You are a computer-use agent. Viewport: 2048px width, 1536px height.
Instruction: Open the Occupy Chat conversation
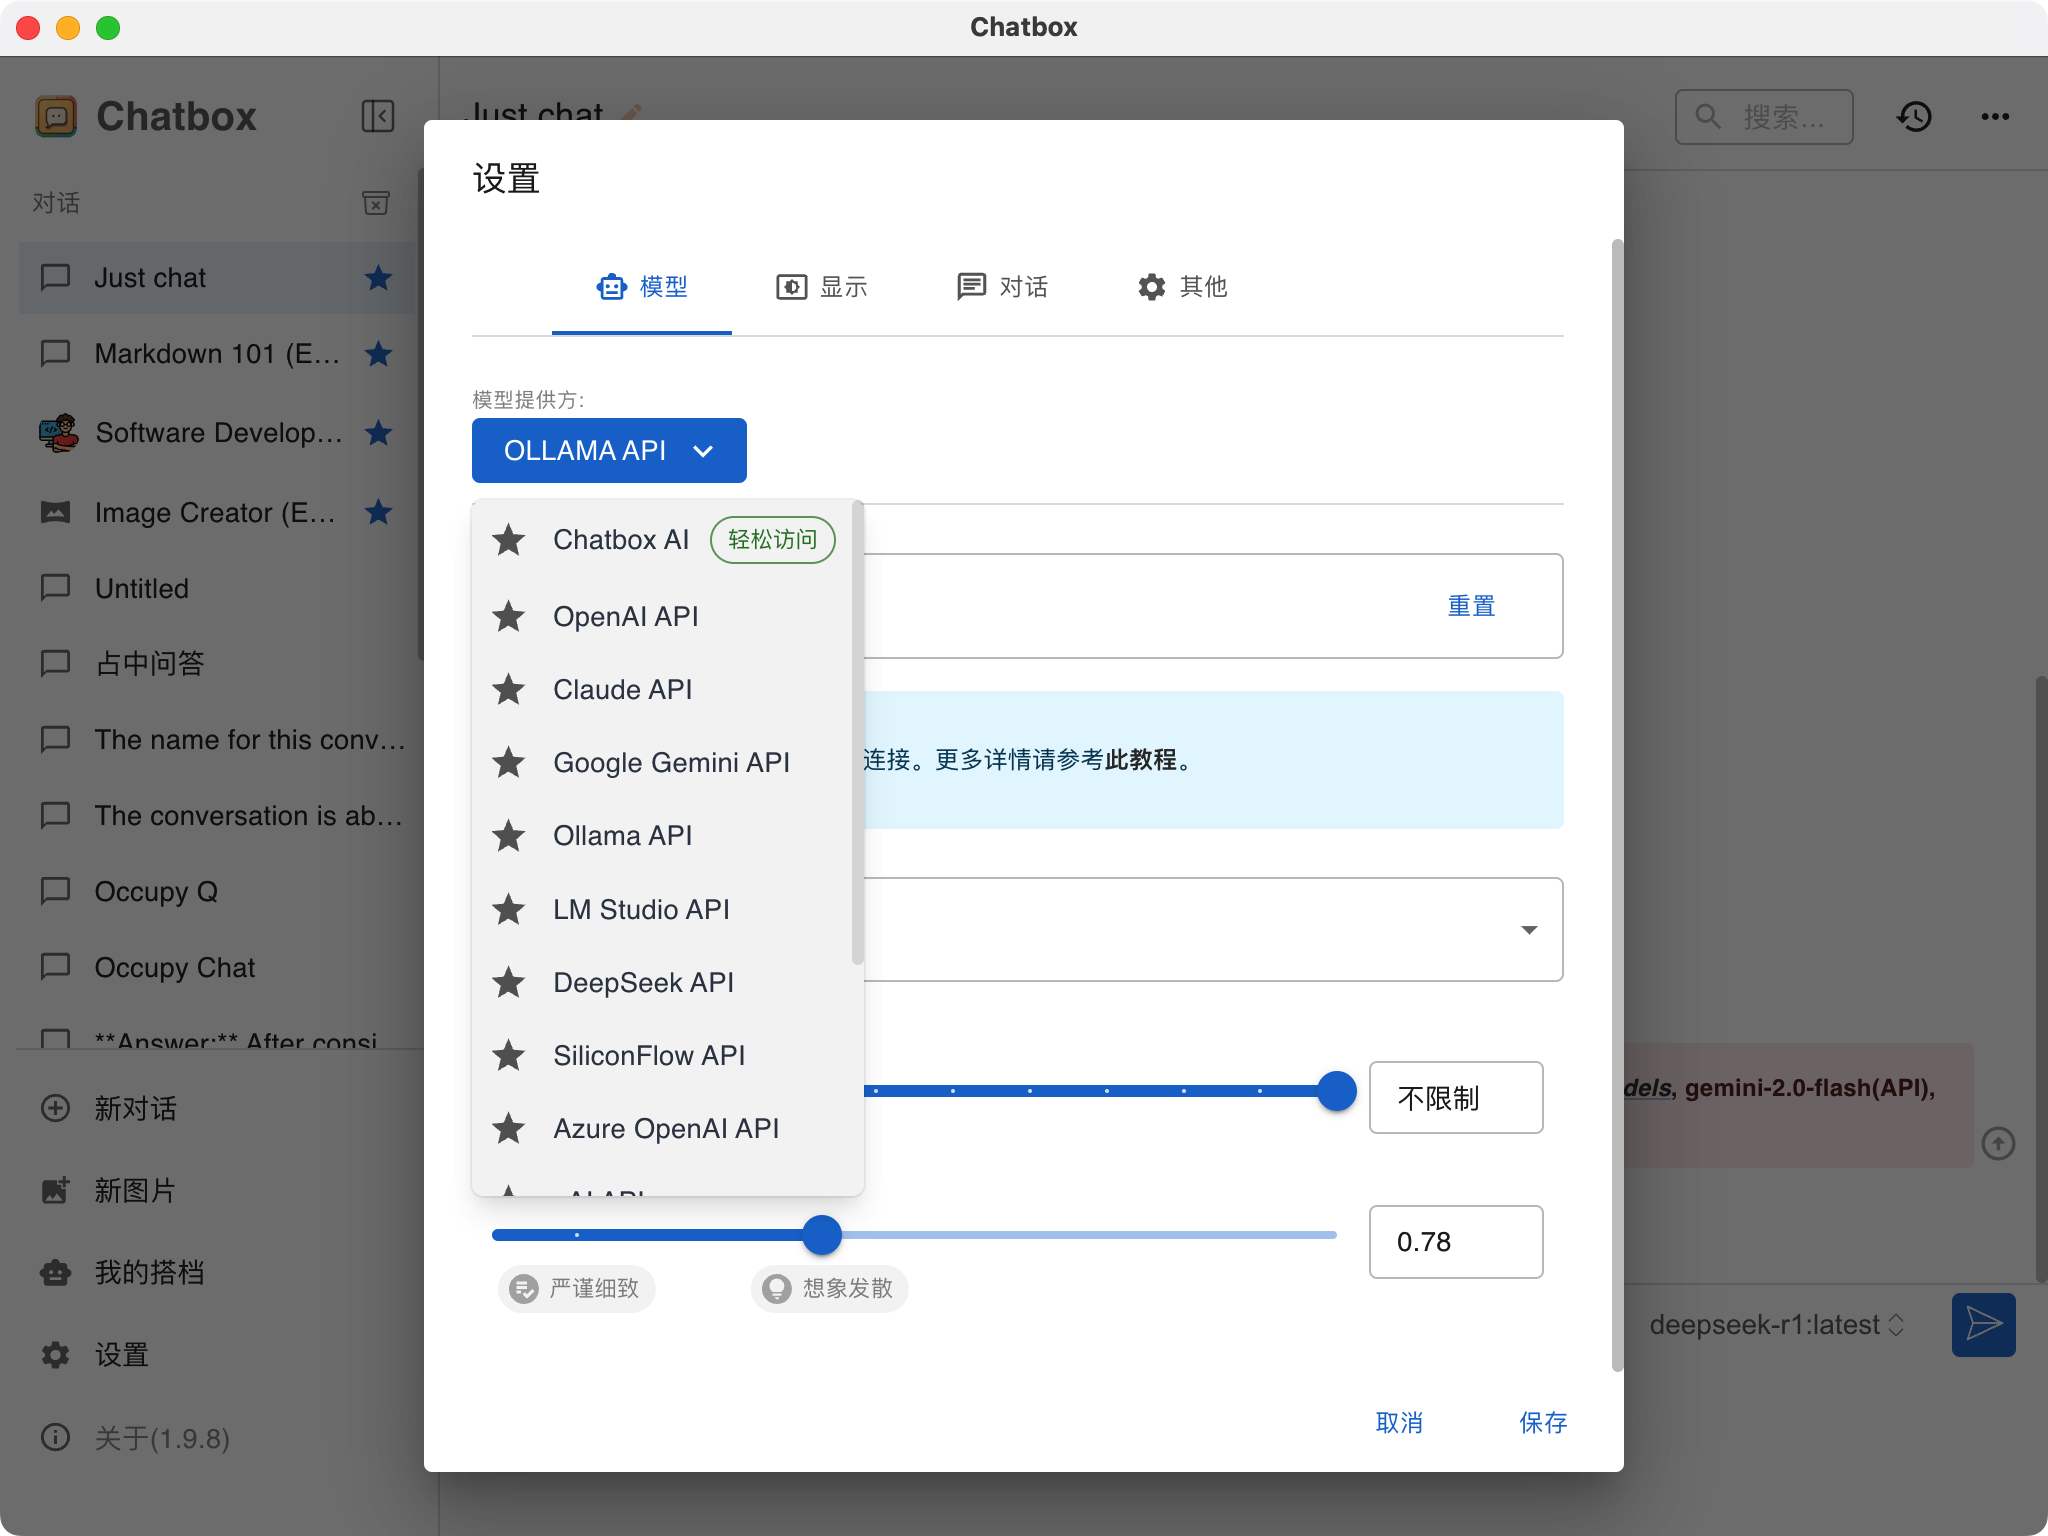click(x=217, y=967)
